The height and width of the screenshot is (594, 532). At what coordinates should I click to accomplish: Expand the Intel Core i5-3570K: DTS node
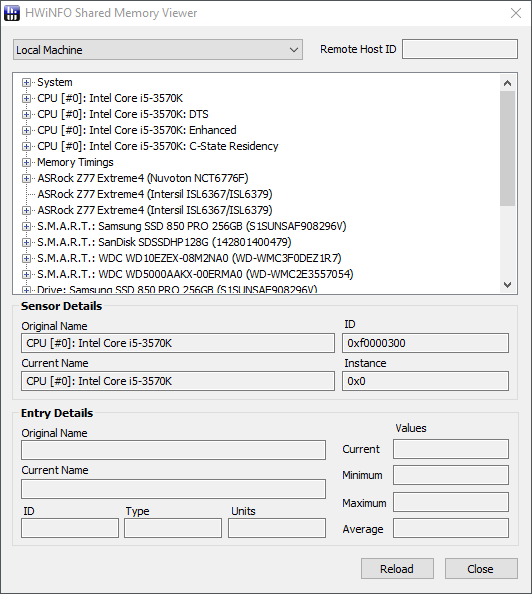point(26,114)
